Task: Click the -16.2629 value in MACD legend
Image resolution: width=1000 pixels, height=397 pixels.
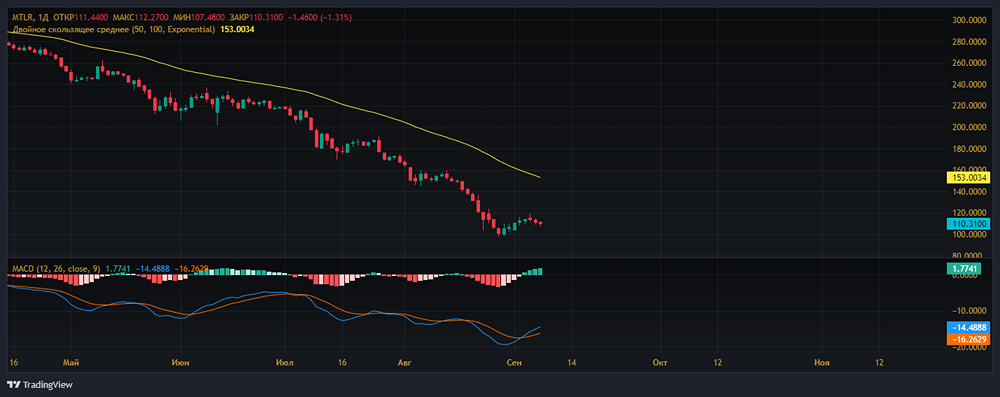Action: [x=191, y=269]
